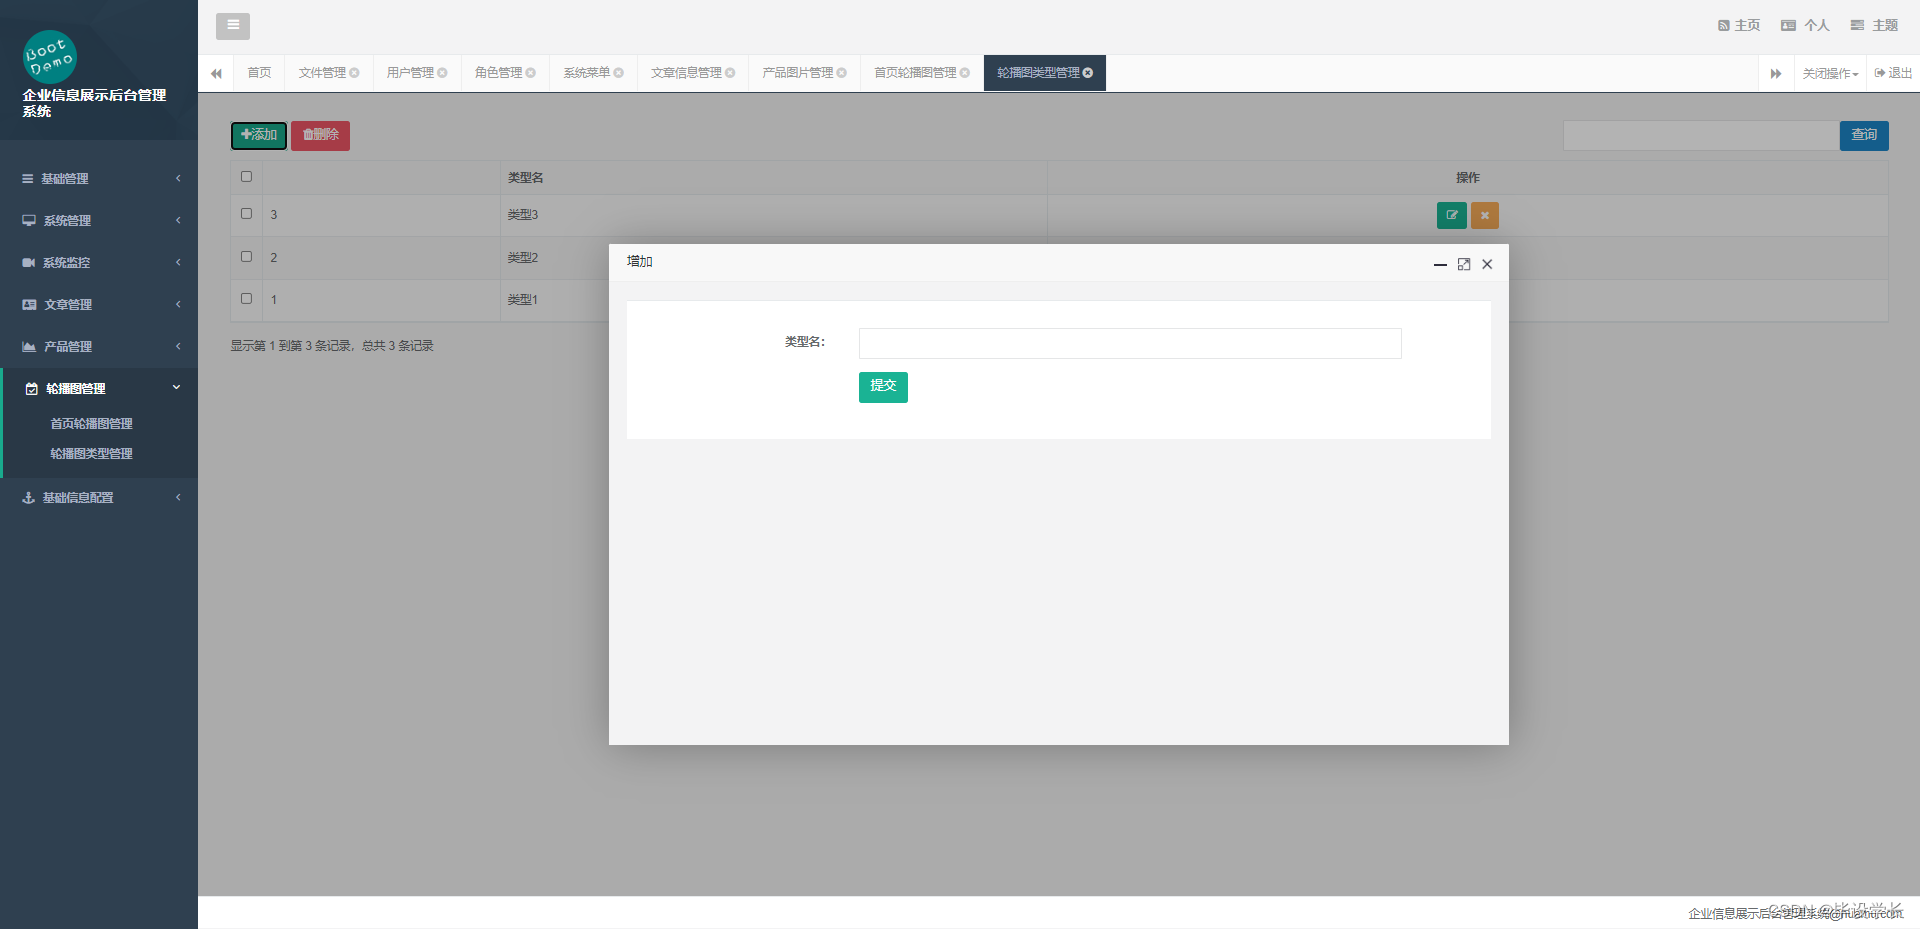The height and width of the screenshot is (929, 1920).
Task: Switch to the 产品图片管理 tab
Action: [797, 73]
